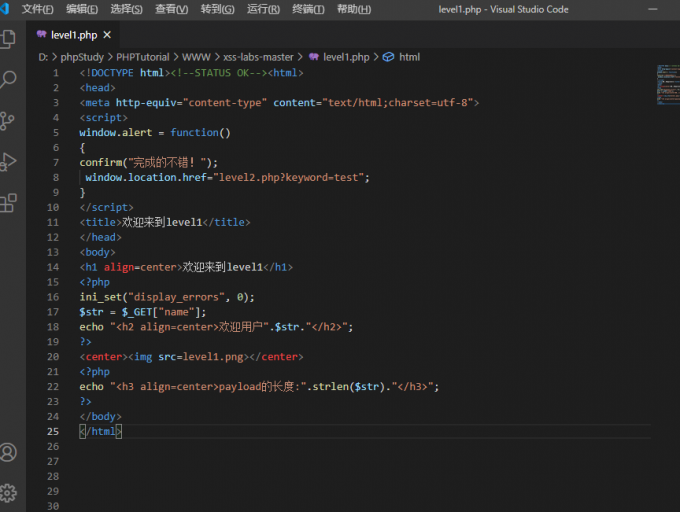Click the VS Code logo in title bar
Viewport: 680px width, 512px height.
(5, 9)
